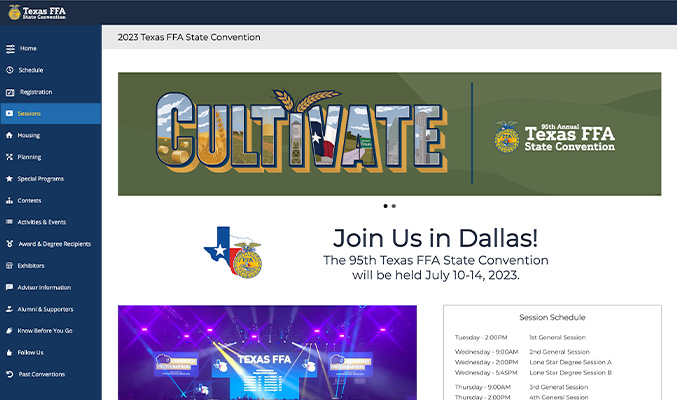Open the Planning menu item
The height and width of the screenshot is (400, 677).
click(29, 157)
